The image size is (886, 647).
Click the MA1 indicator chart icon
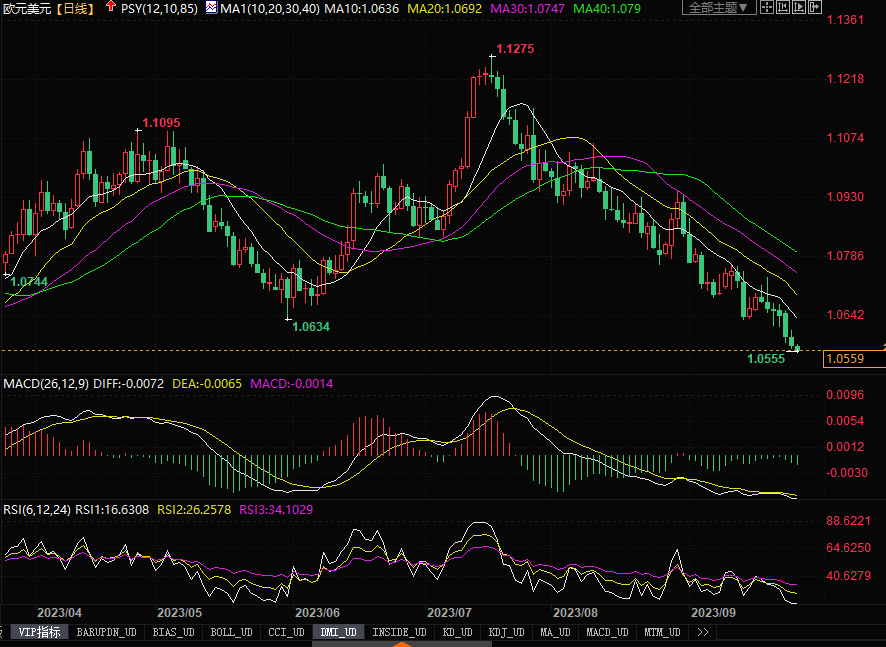[211, 8]
